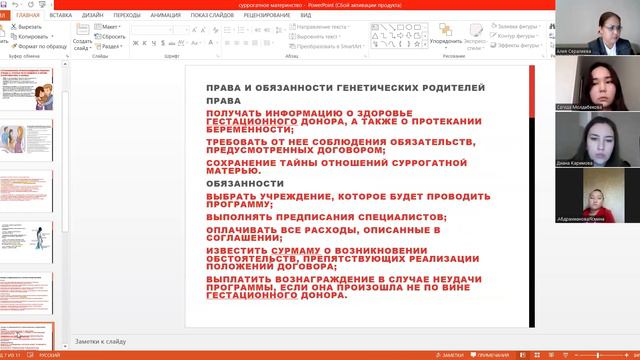Screen dimensions: 640x360
Task: Open character spacing AV menu
Action: click(182, 43)
